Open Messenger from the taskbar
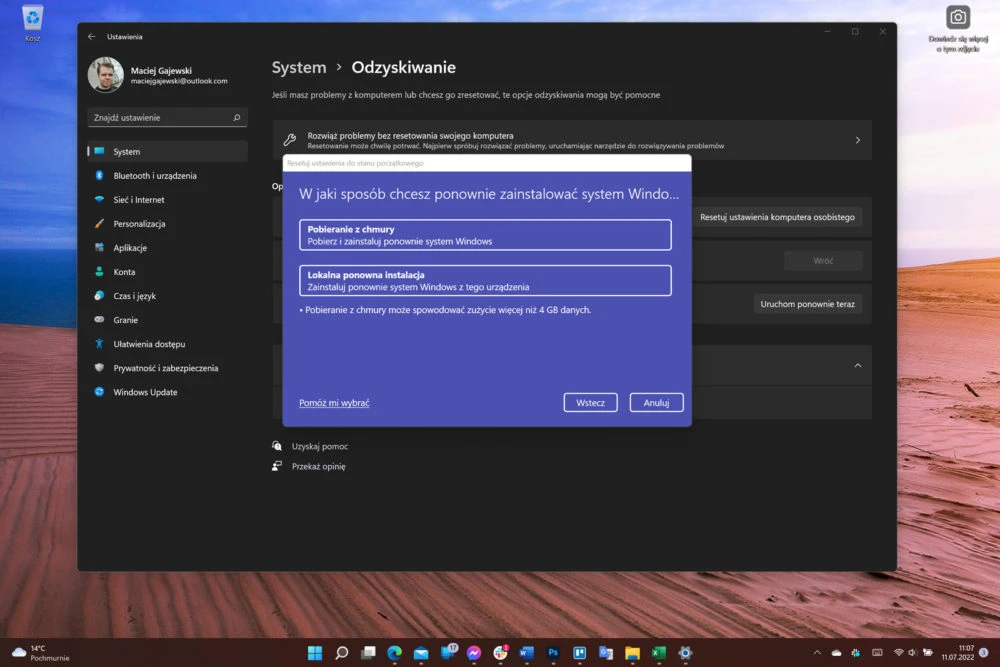The height and width of the screenshot is (667, 1000). [474, 652]
